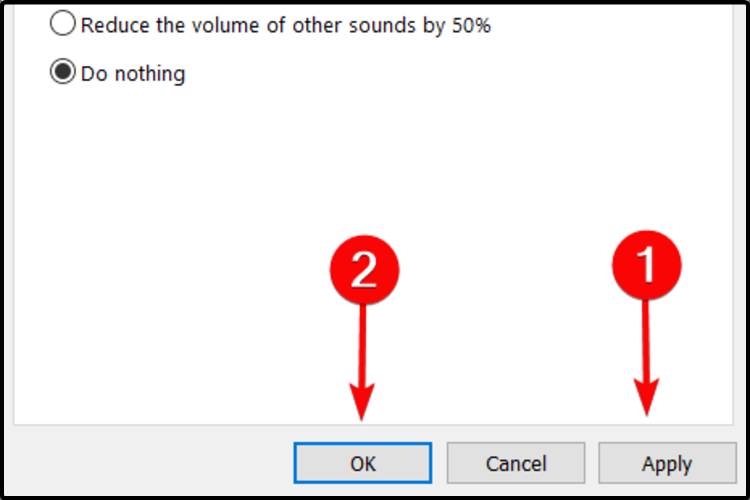
Task: Hit the Apply button
Action: coord(666,464)
